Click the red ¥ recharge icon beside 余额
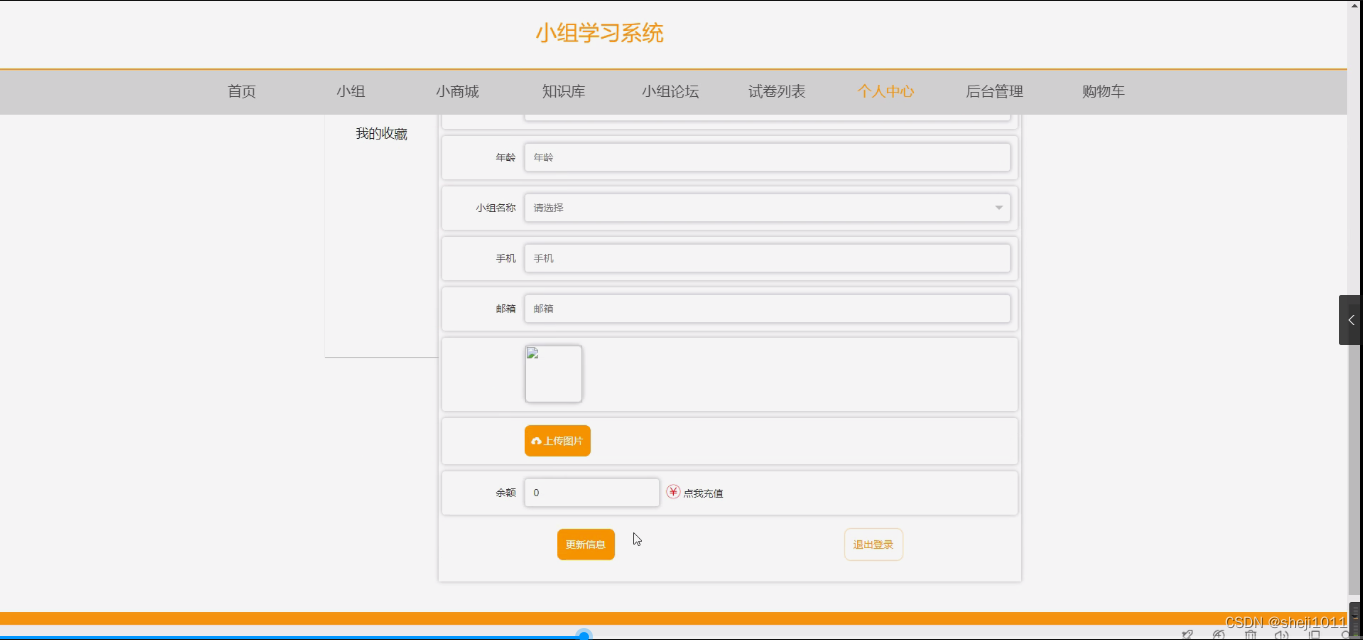This screenshot has height=640, width=1363. click(671, 492)
